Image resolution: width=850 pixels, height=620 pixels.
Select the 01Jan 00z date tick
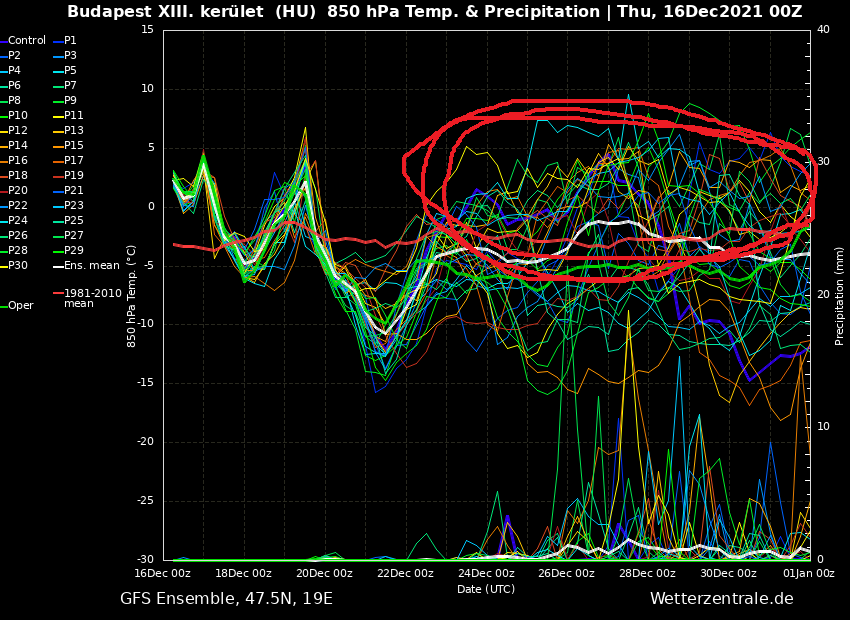coord(808,574)
